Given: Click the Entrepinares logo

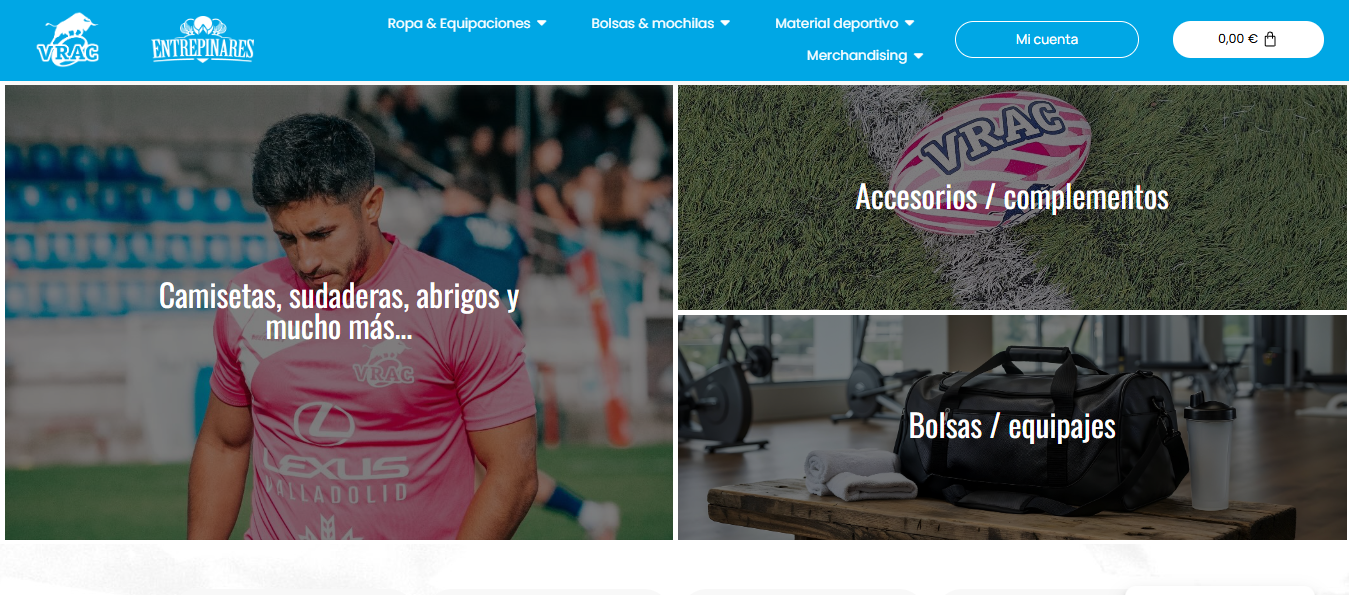Looking at the screenshot, I should point(203,40).
